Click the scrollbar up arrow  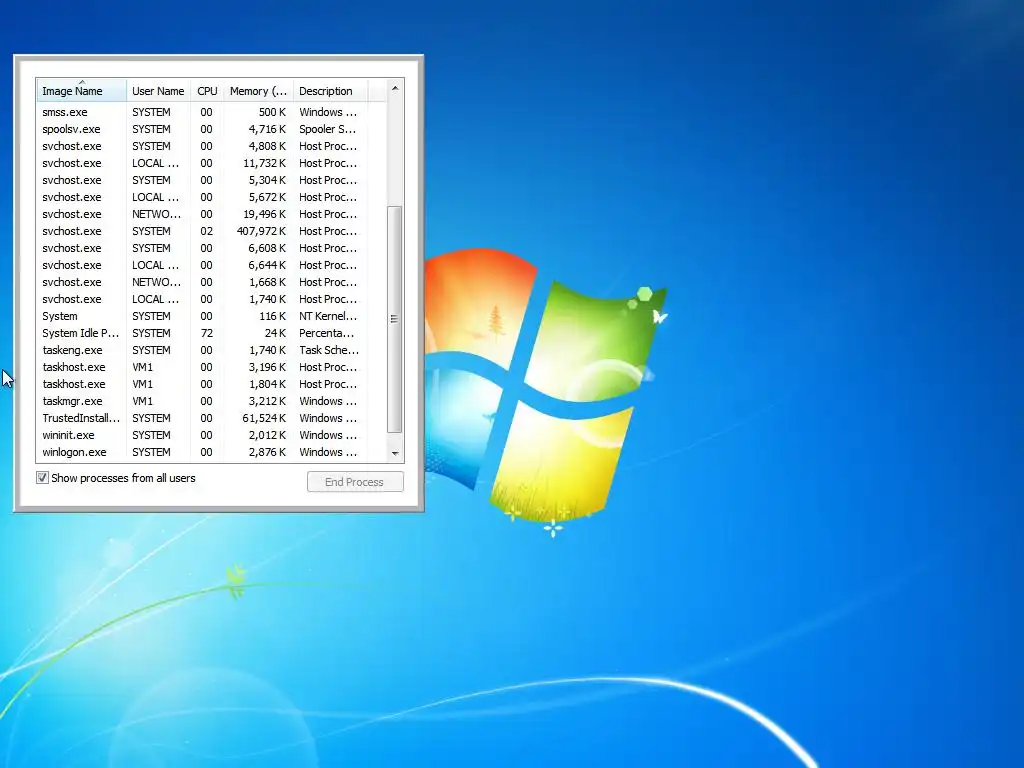pos(394,88)
